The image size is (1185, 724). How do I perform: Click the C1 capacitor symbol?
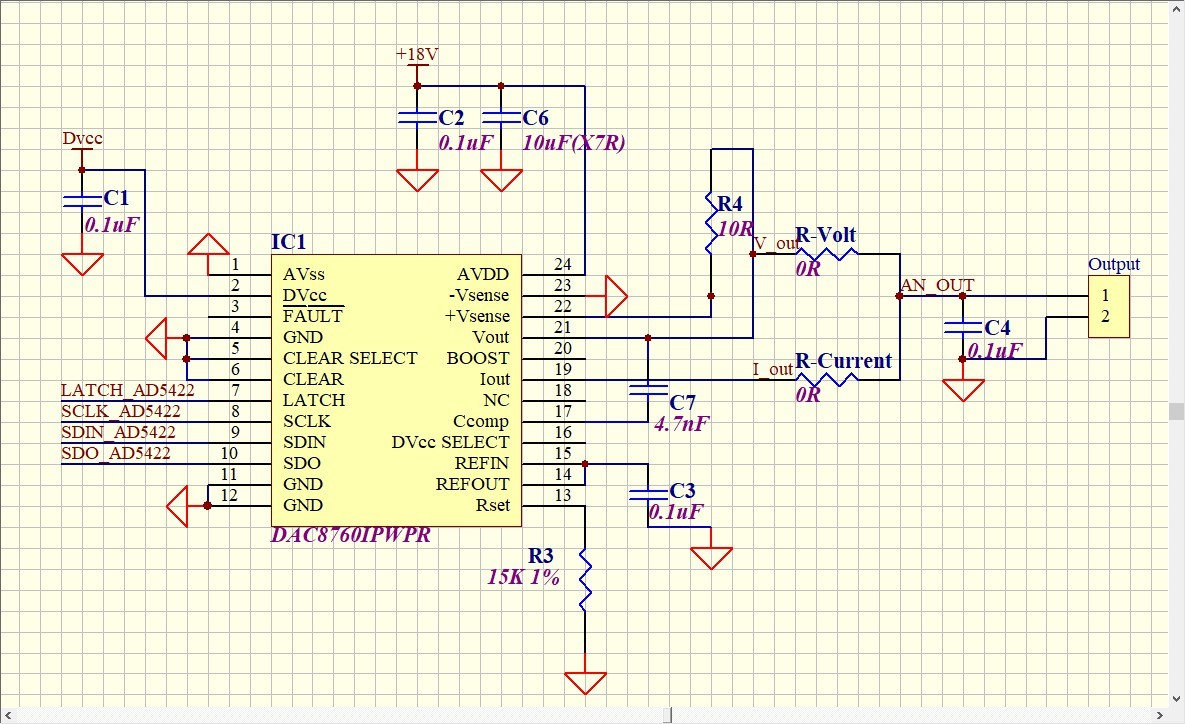(82, 200)
